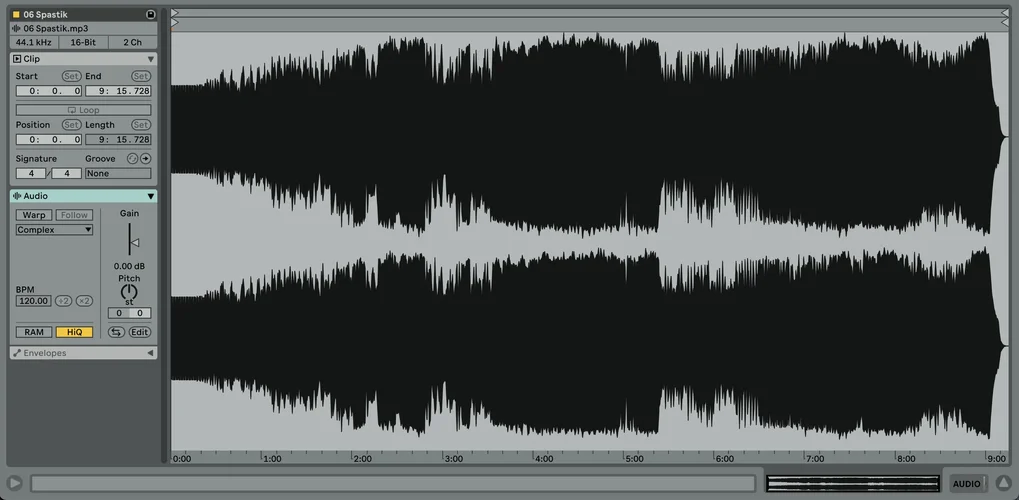Open the Groove chooser showing None
1019x500 pixels.
tap(118, 174)
